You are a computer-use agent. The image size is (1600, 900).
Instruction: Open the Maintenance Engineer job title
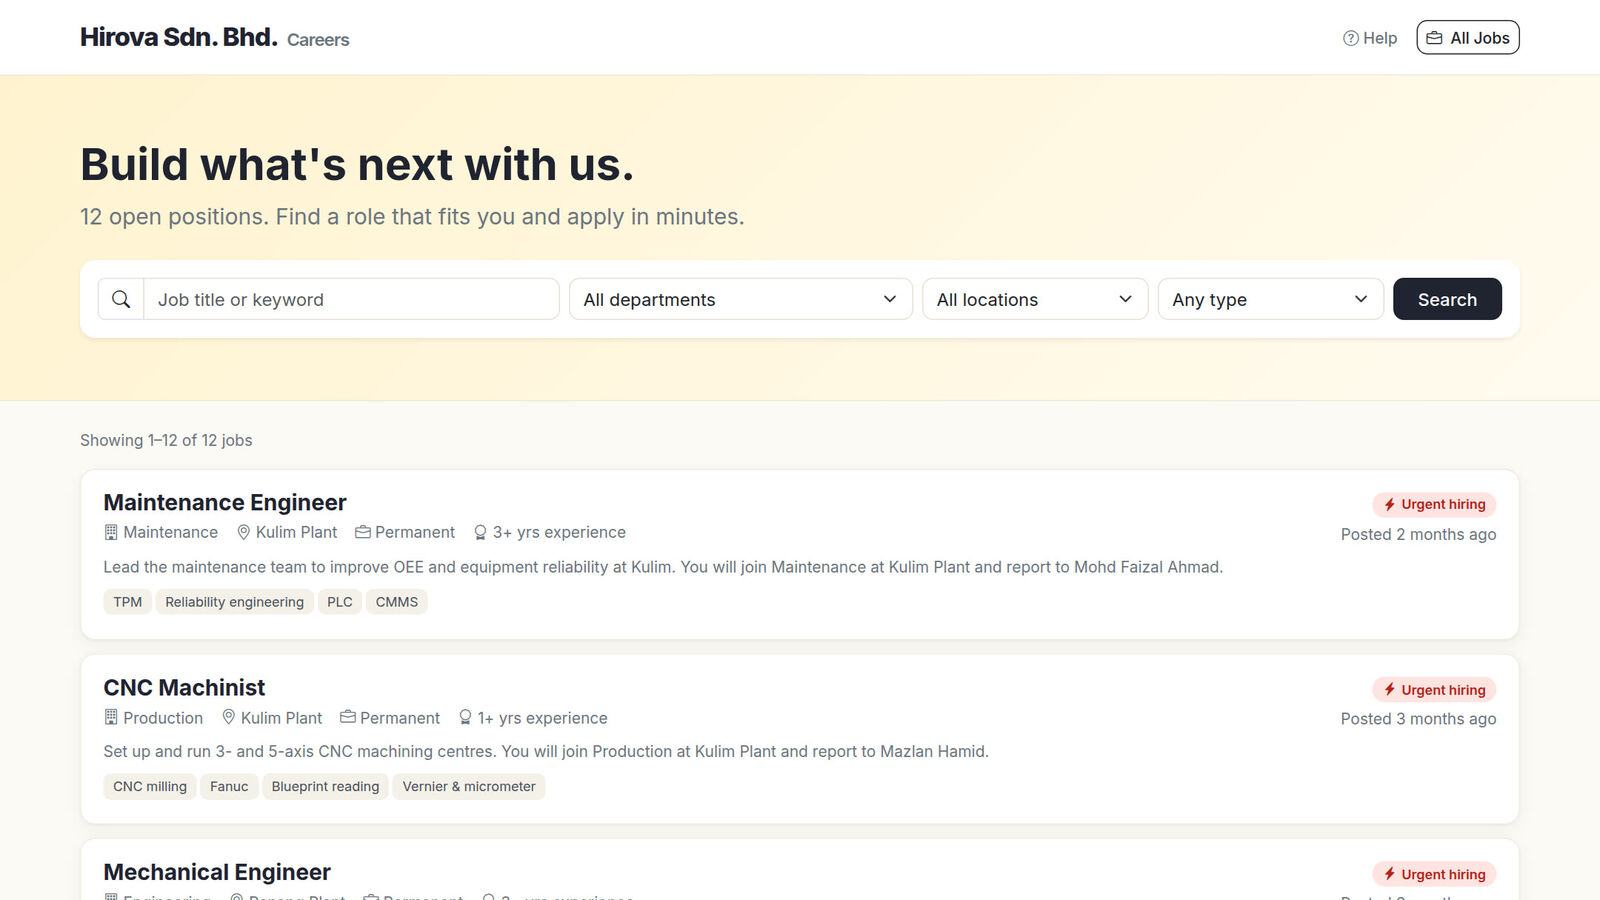pos(225,502)
